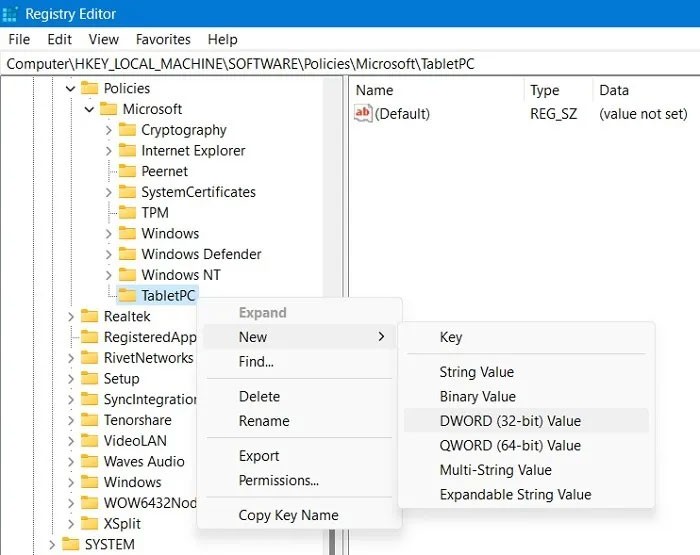Click the registry path address bar
700x555 pixels.
tap(350, 63)
